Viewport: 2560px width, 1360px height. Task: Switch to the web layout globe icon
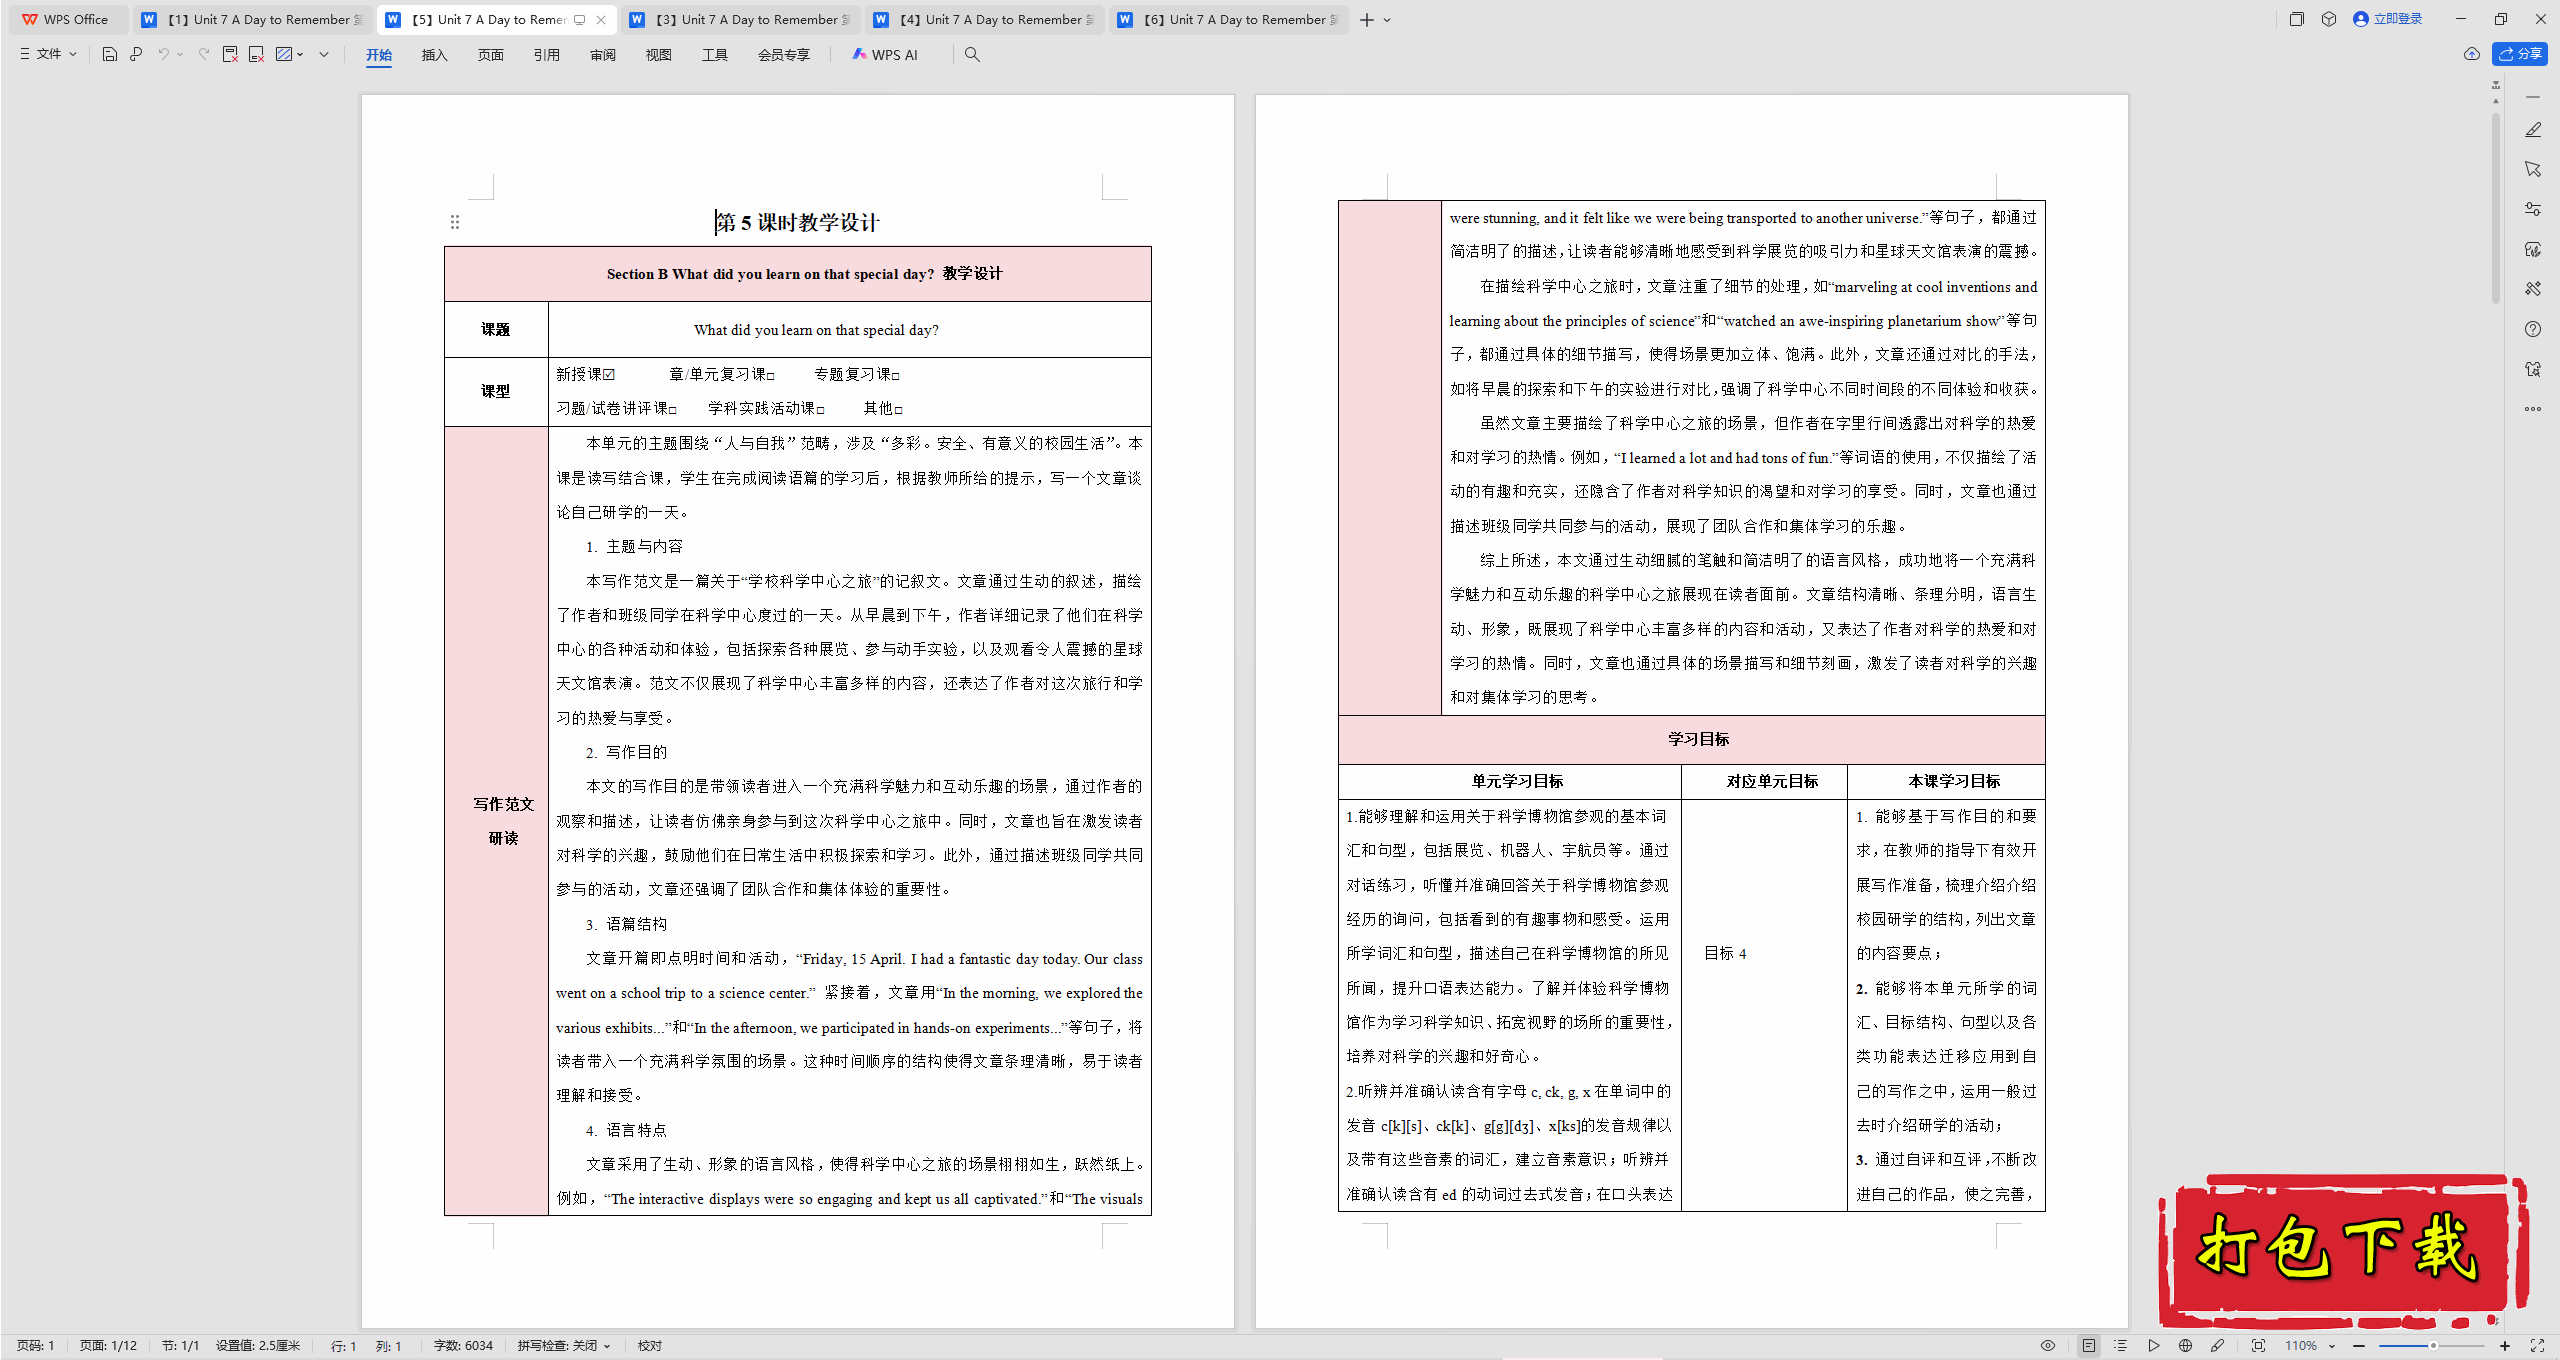pyautogui.click(x=2185, y=1346)
